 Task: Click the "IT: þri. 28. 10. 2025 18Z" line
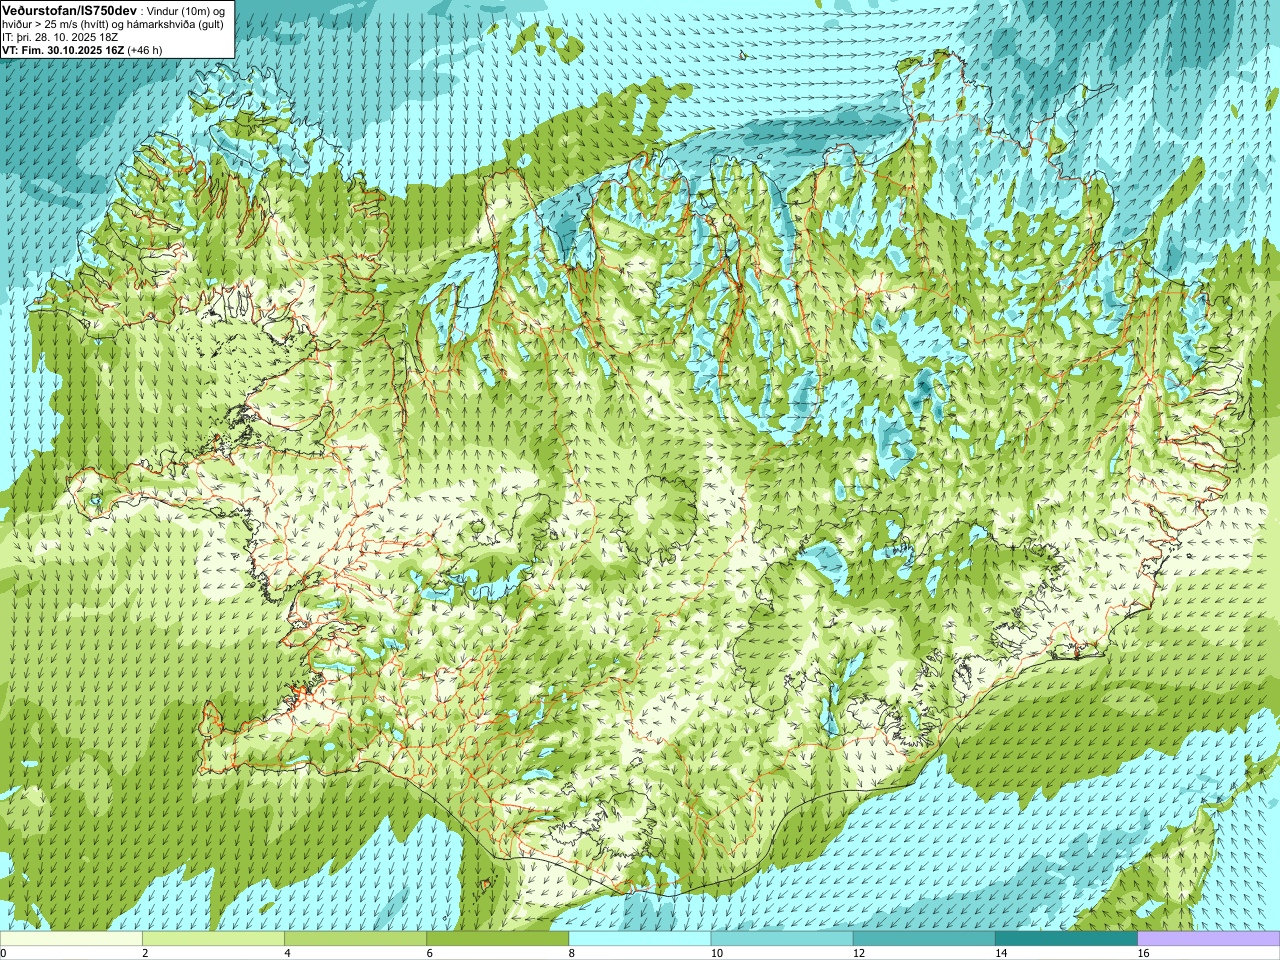[60, 37]
